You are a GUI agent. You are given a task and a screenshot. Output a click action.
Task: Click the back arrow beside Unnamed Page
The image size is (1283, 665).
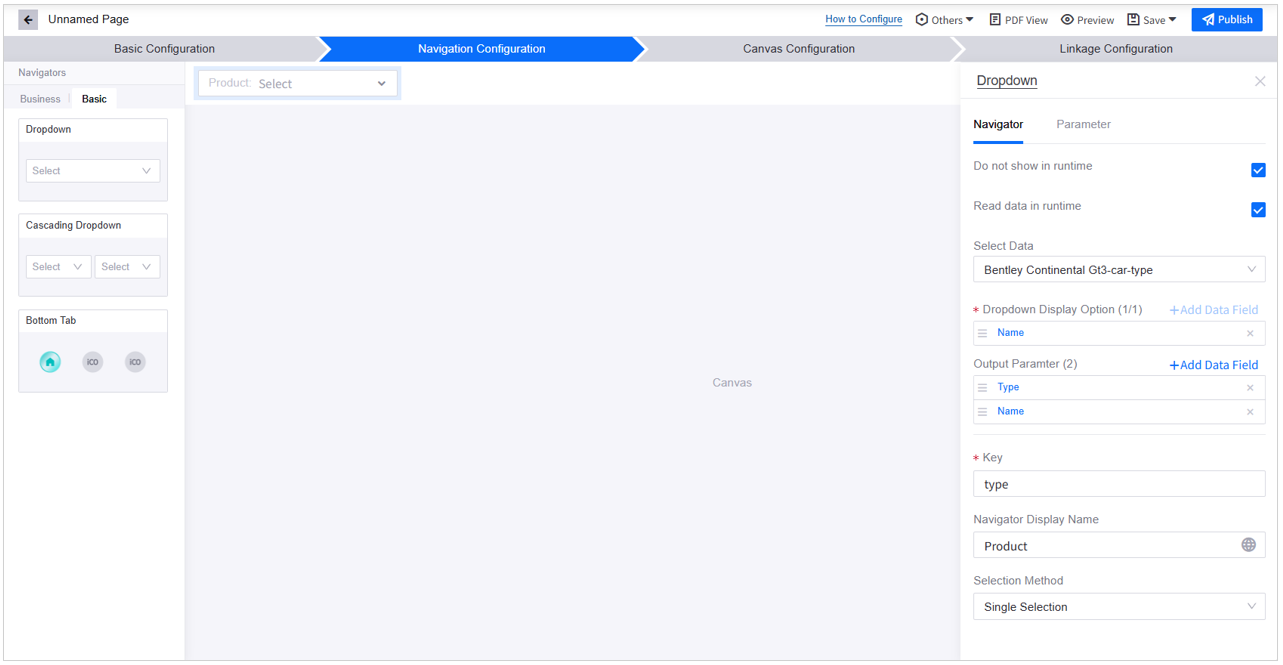coord(28,20)
